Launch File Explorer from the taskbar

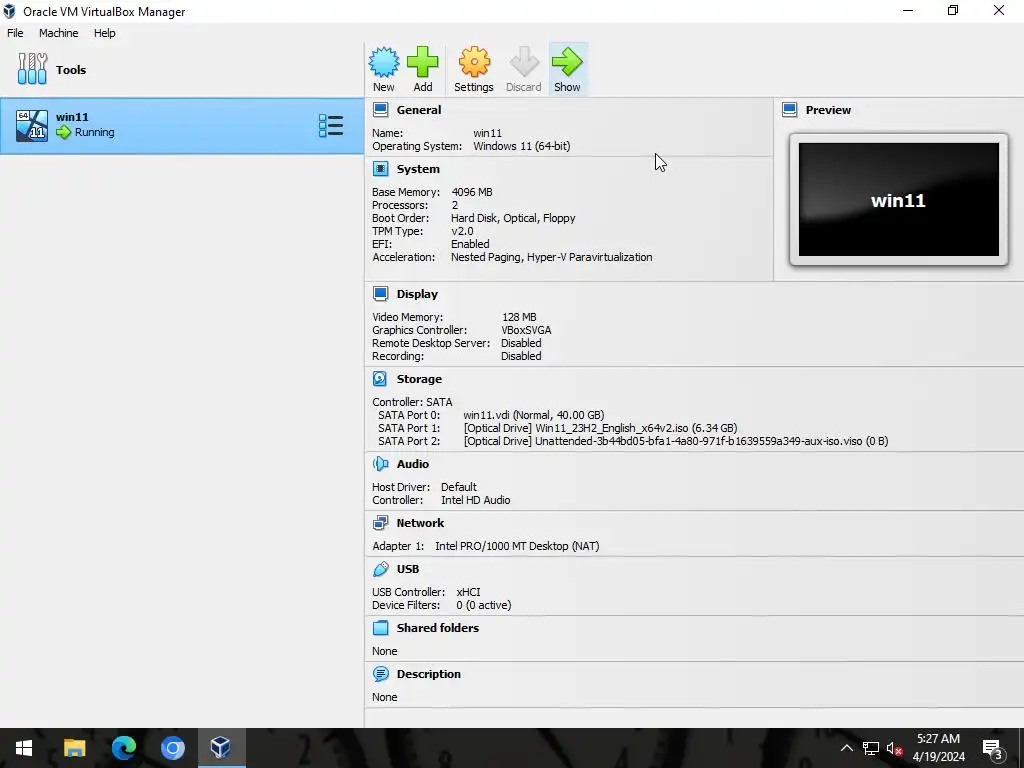74,748
